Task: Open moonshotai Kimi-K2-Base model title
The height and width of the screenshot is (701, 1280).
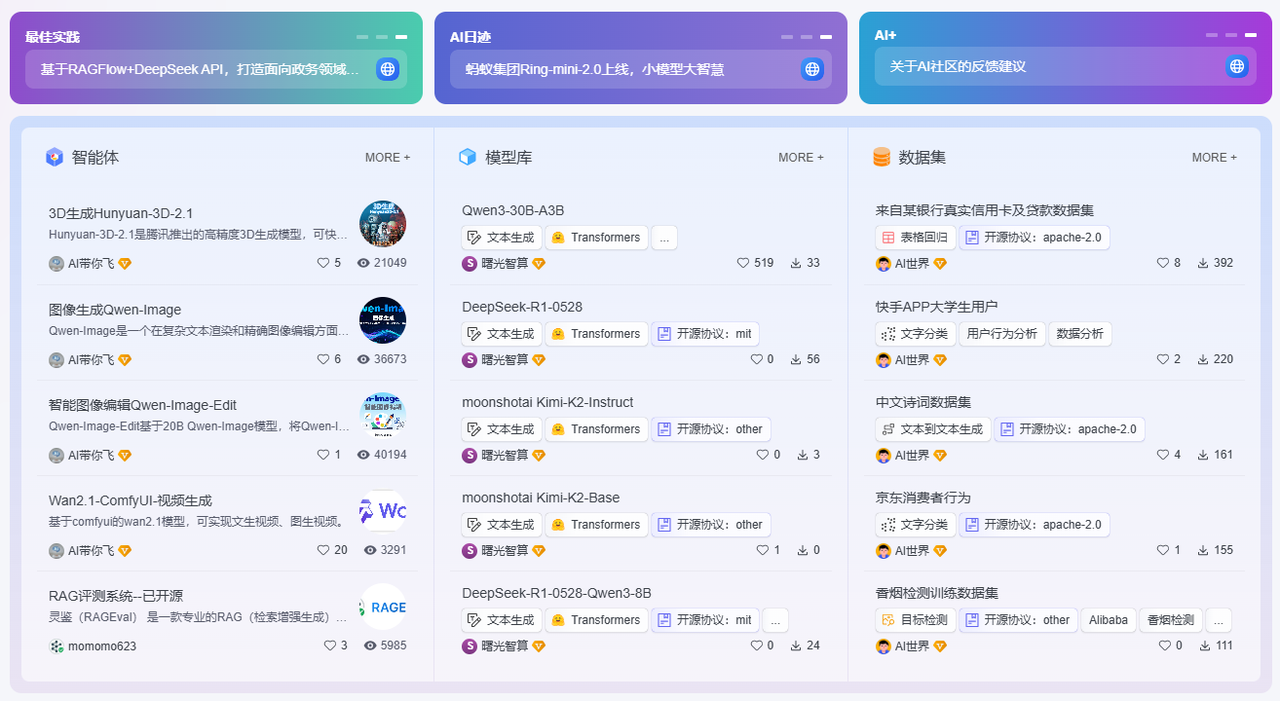Action: [x=541, y=497]
